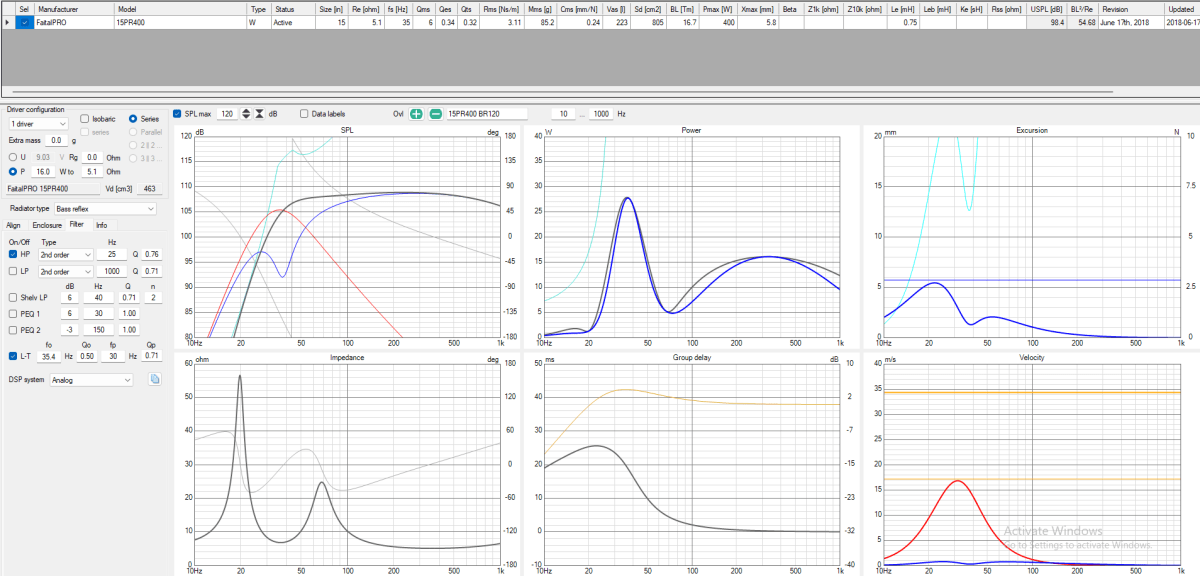Screen dimensions: 1200x576
Task: Sort by the Model column header
Action: pos(180,8)
